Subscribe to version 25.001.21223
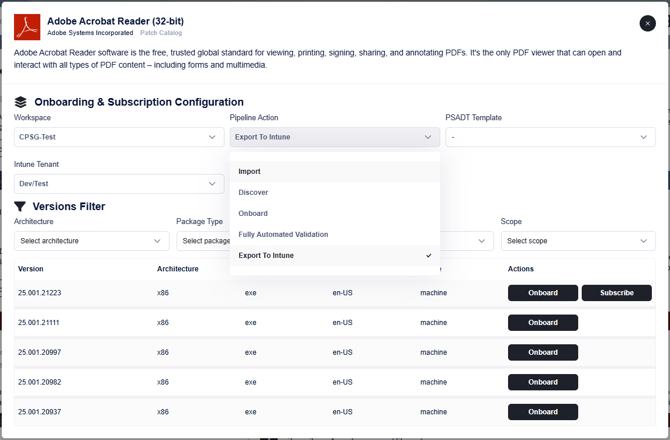 (x=616, y=293)
